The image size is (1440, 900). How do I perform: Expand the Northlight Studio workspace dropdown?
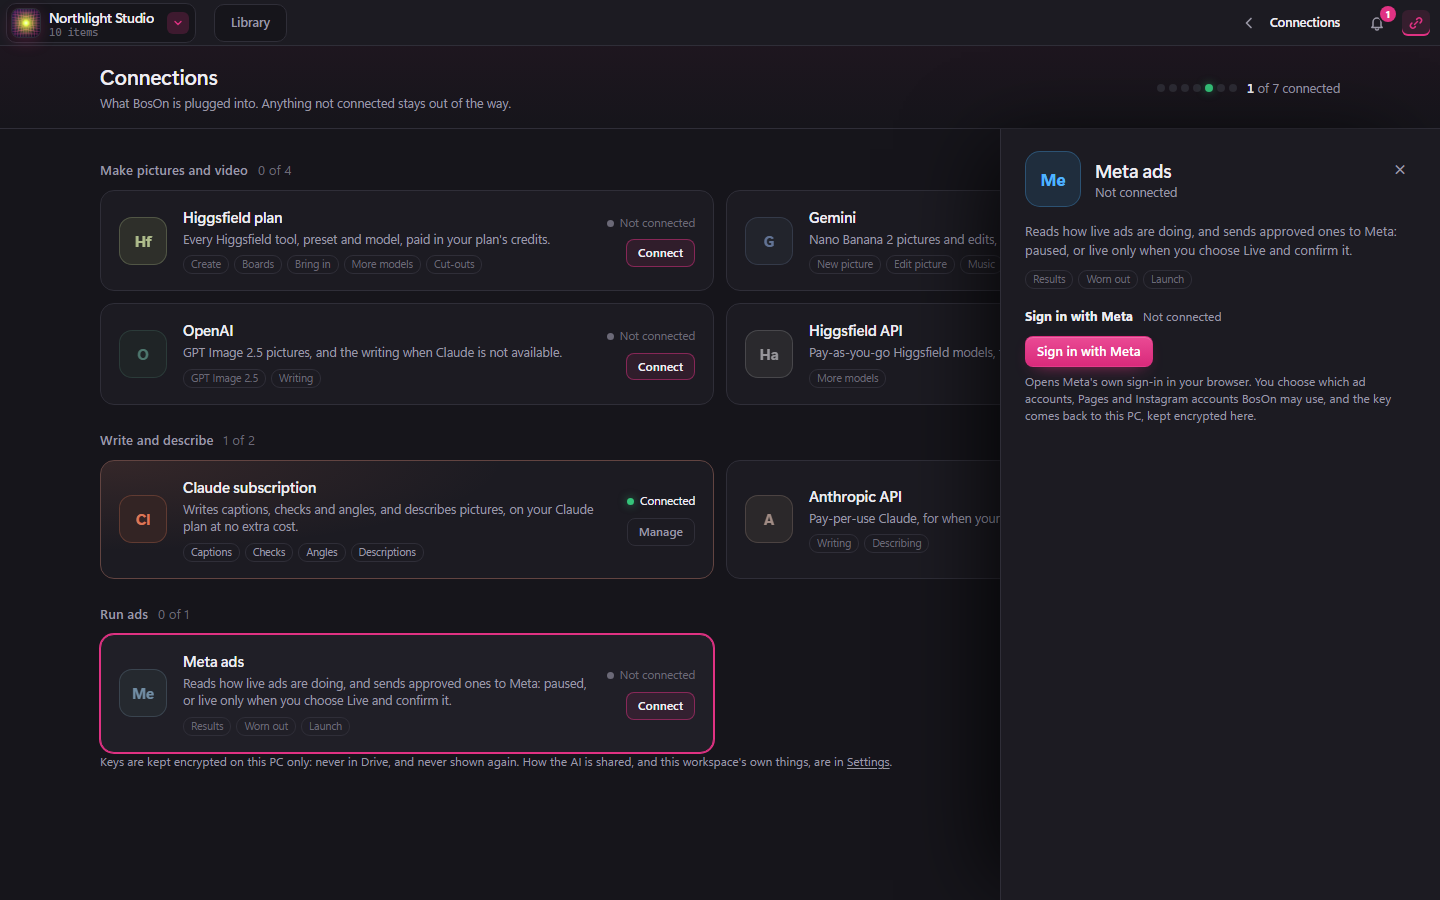point(178,23)
